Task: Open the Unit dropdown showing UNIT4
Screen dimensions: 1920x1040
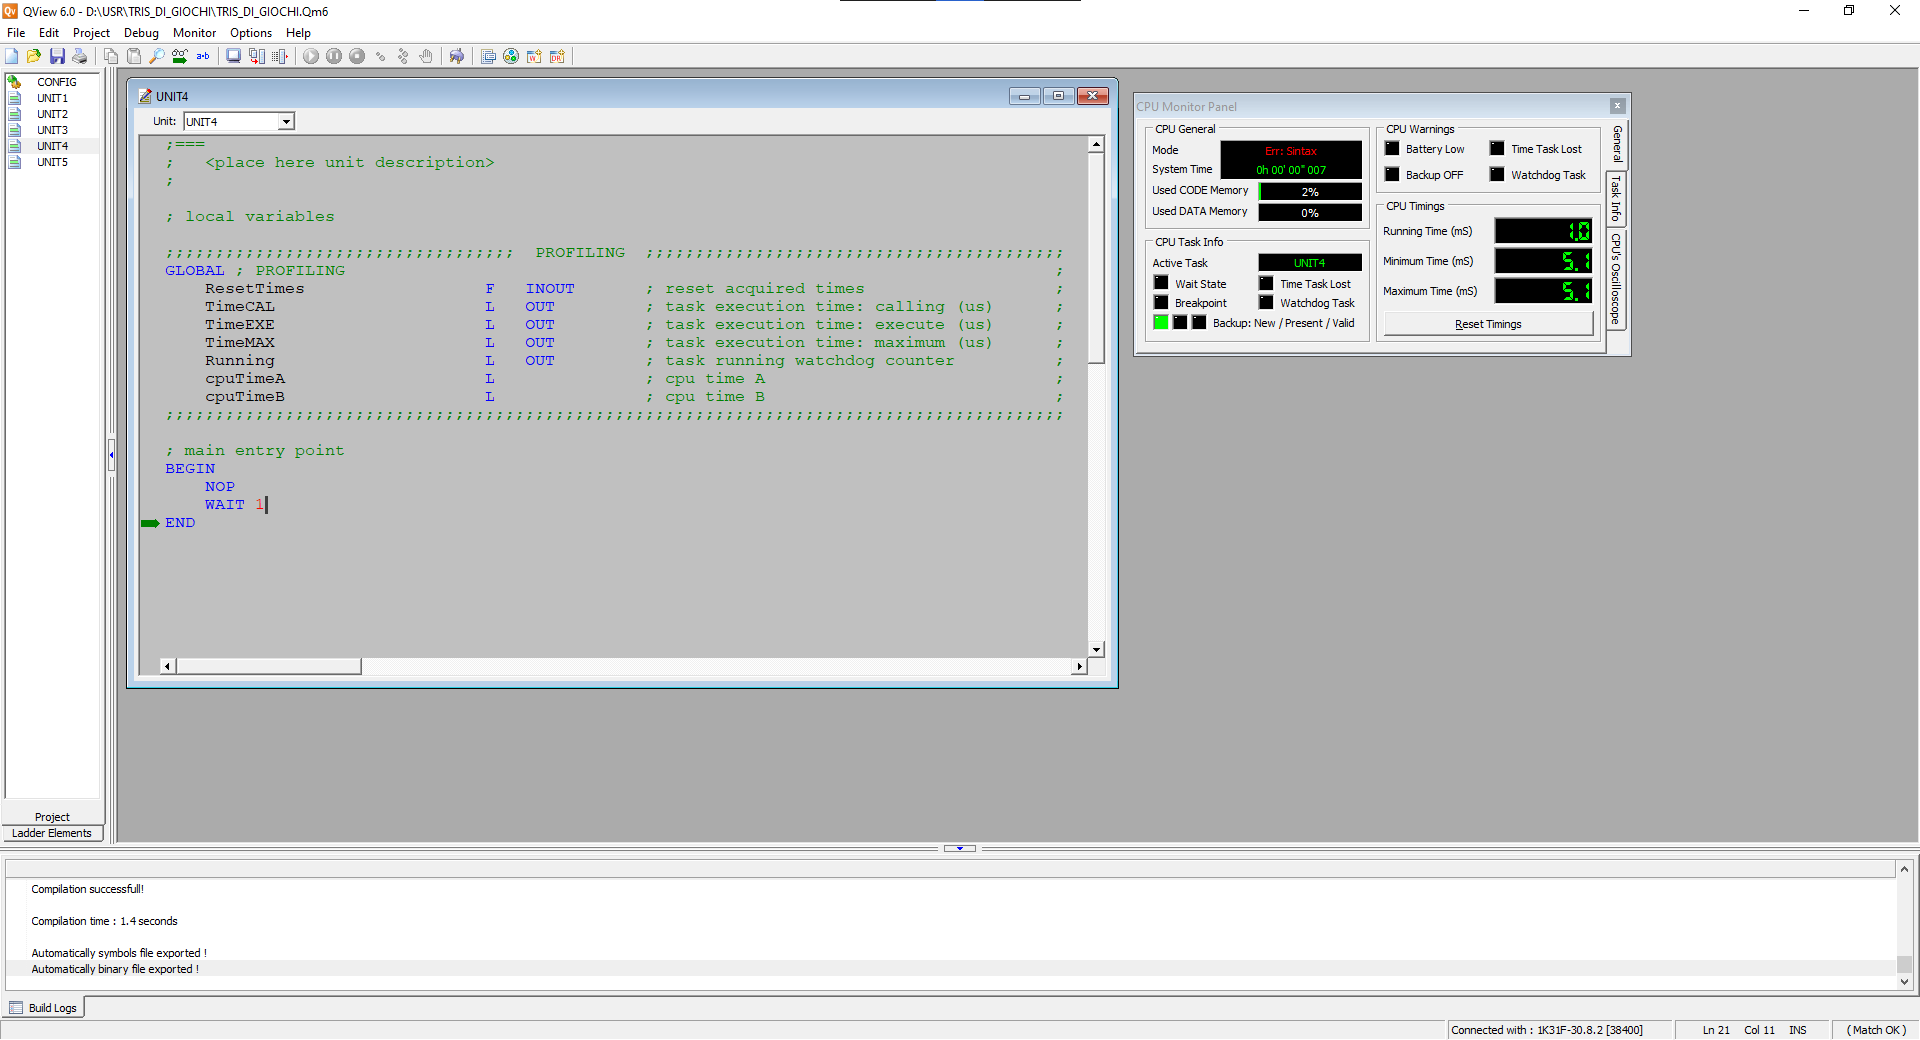Action: pos(286,122)
